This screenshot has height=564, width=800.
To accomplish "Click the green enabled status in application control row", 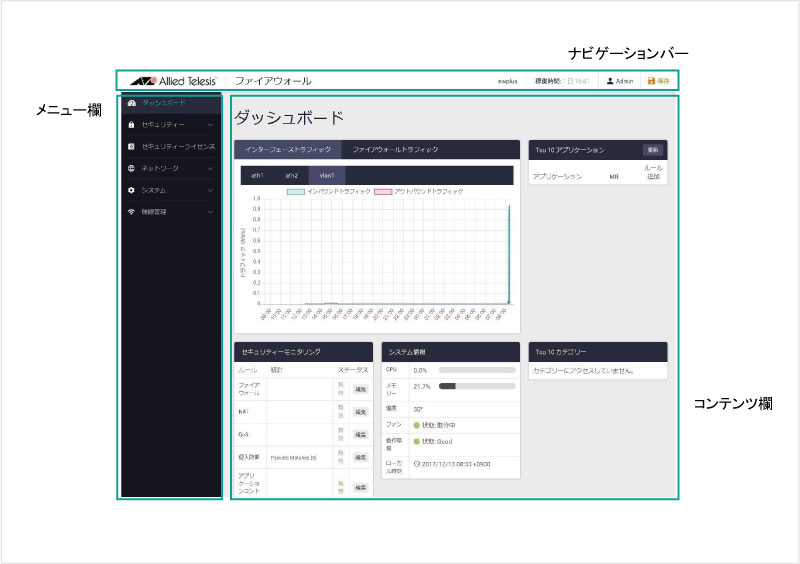I will click(x=340, y=487).
